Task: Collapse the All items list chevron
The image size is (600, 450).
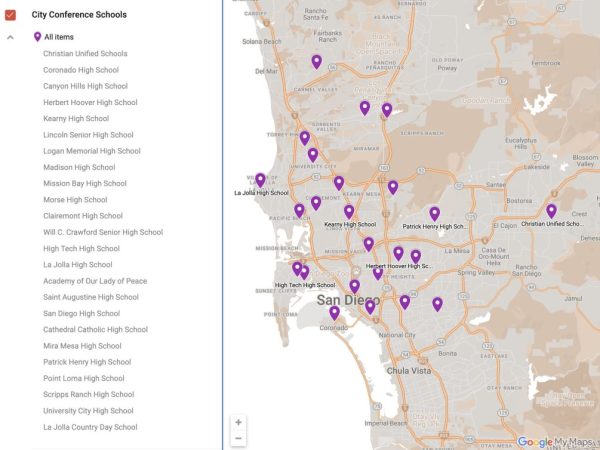Action: (10, 37)
